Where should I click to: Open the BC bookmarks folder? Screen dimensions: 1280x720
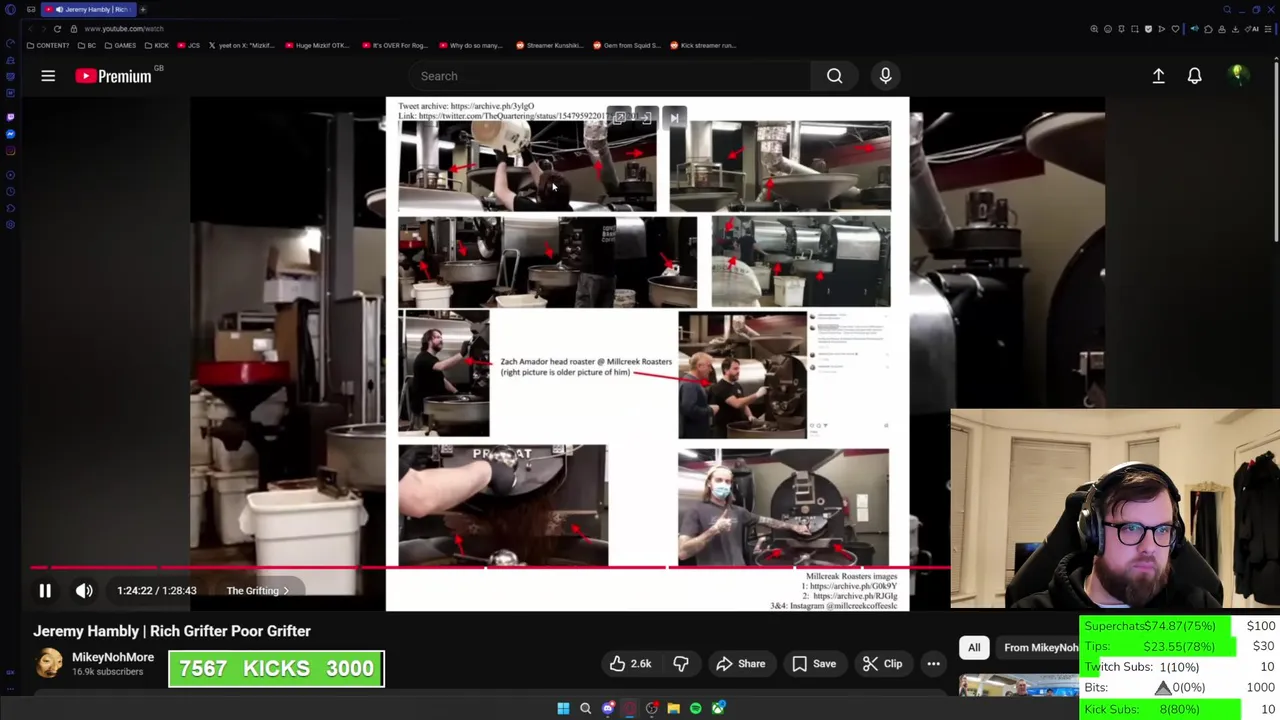[x=87, y=45]
